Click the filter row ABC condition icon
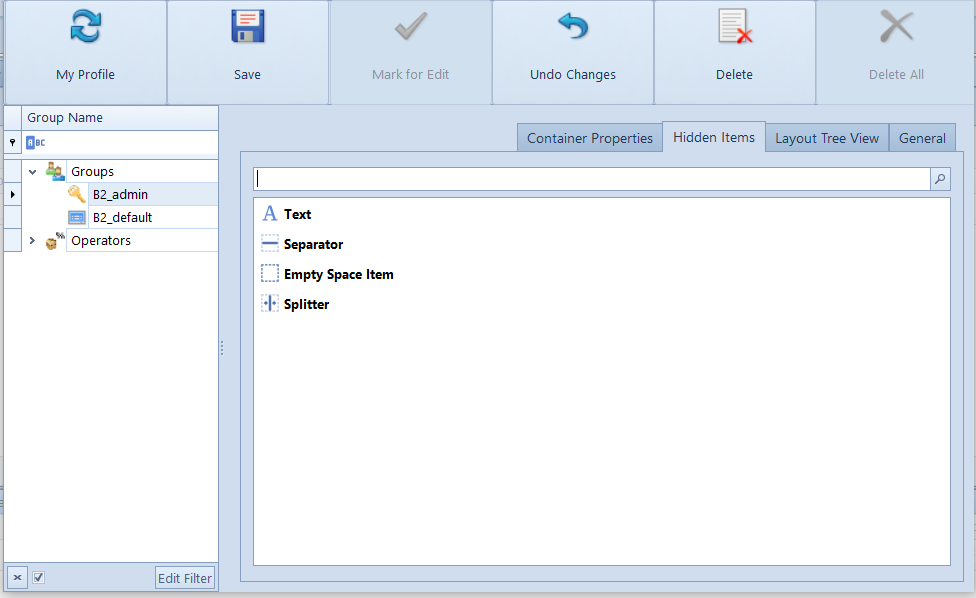Viewport: 976px width, 598px height. pos(35,142)
